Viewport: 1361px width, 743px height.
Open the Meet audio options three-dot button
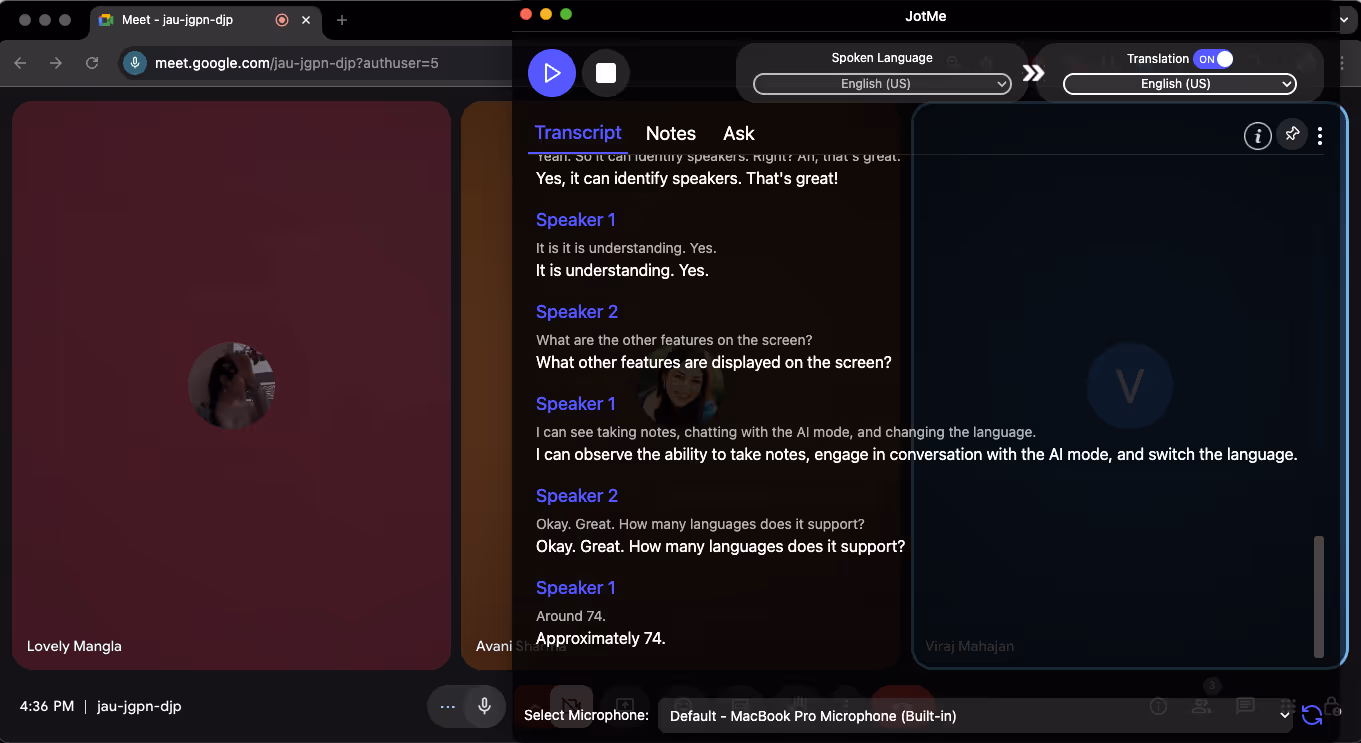[x=447, y=706]
